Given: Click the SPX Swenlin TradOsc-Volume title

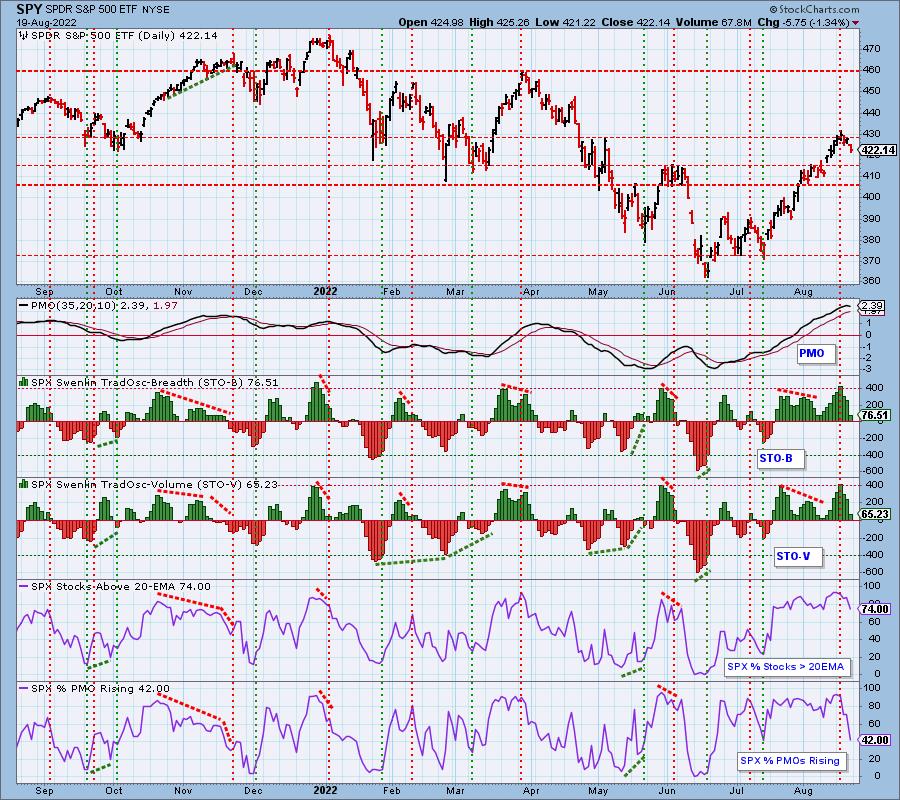Looking at the screenshot, I should tap(155, 484).
